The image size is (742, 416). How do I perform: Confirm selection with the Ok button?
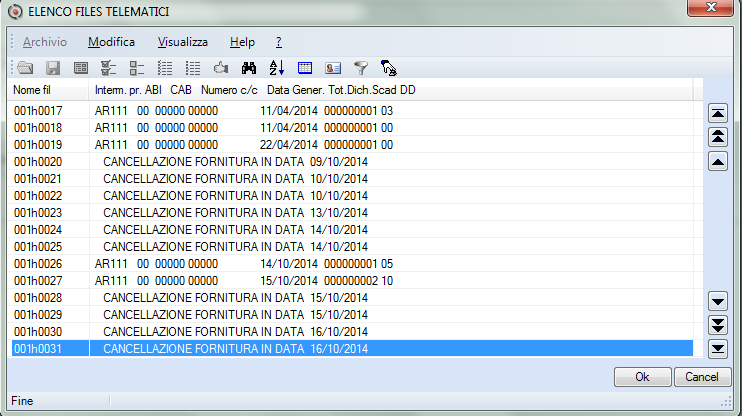pos(642,377)
